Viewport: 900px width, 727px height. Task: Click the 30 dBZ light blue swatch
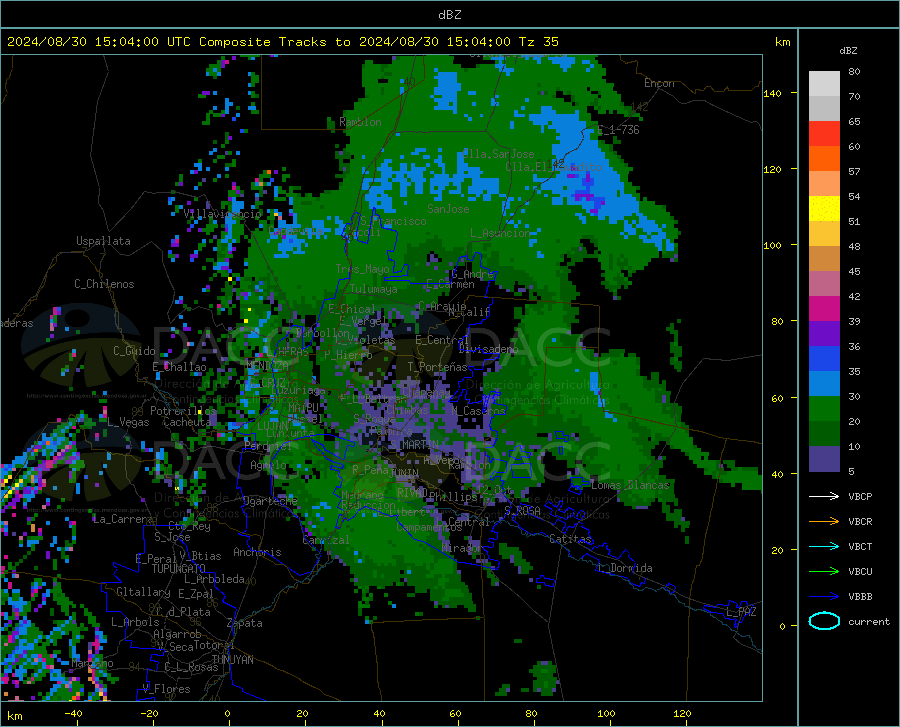pos(824,383)
